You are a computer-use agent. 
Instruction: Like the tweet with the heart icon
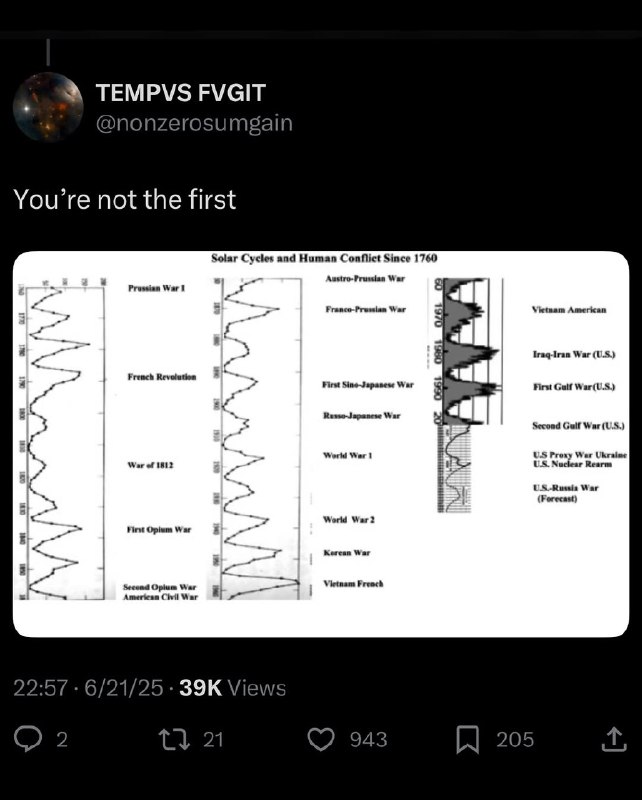pos(321,739)
